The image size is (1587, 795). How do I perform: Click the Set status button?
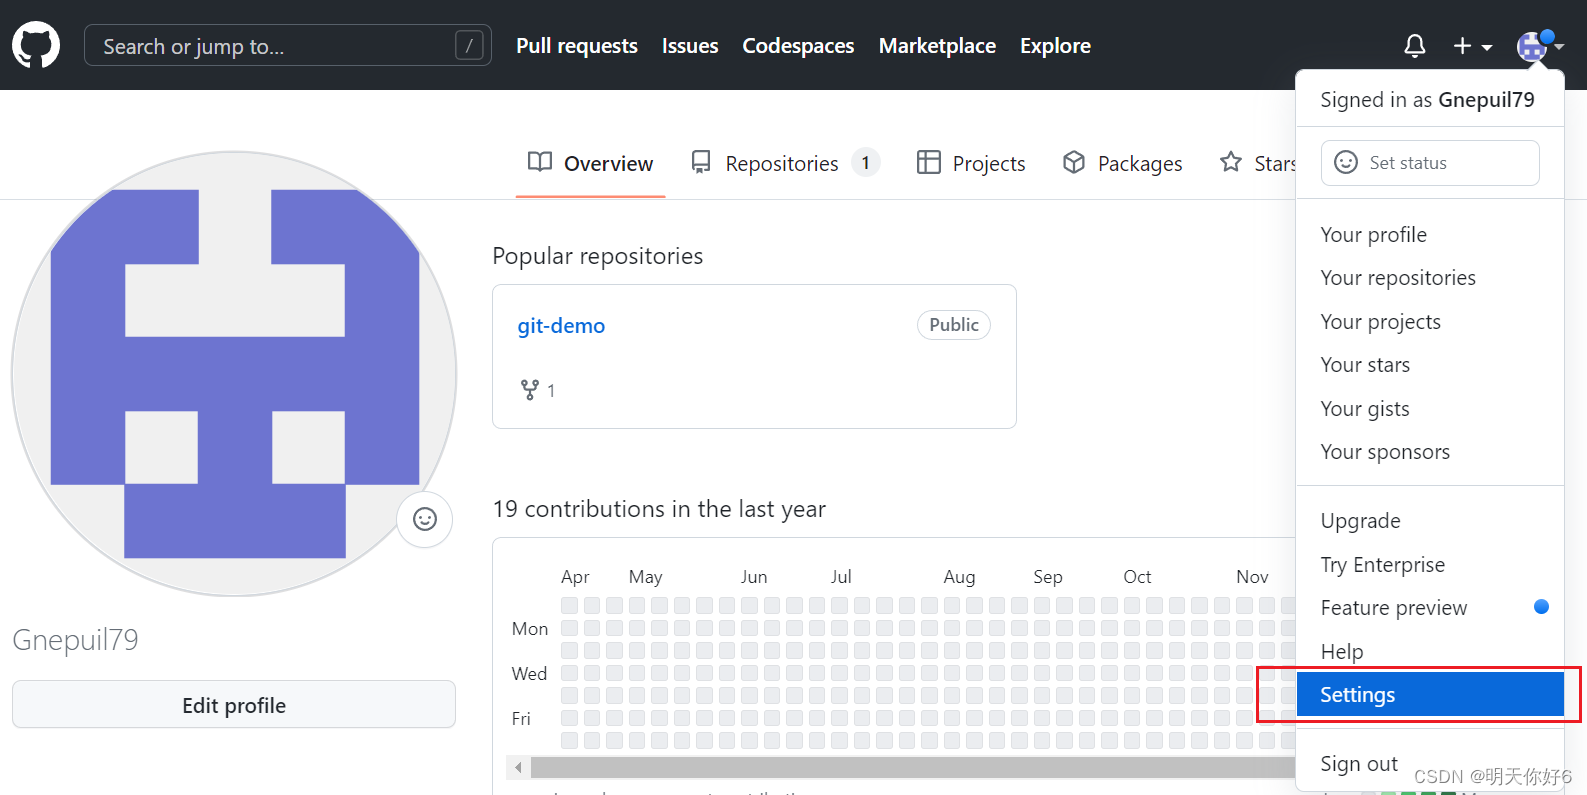click(x=1430, y=162)
